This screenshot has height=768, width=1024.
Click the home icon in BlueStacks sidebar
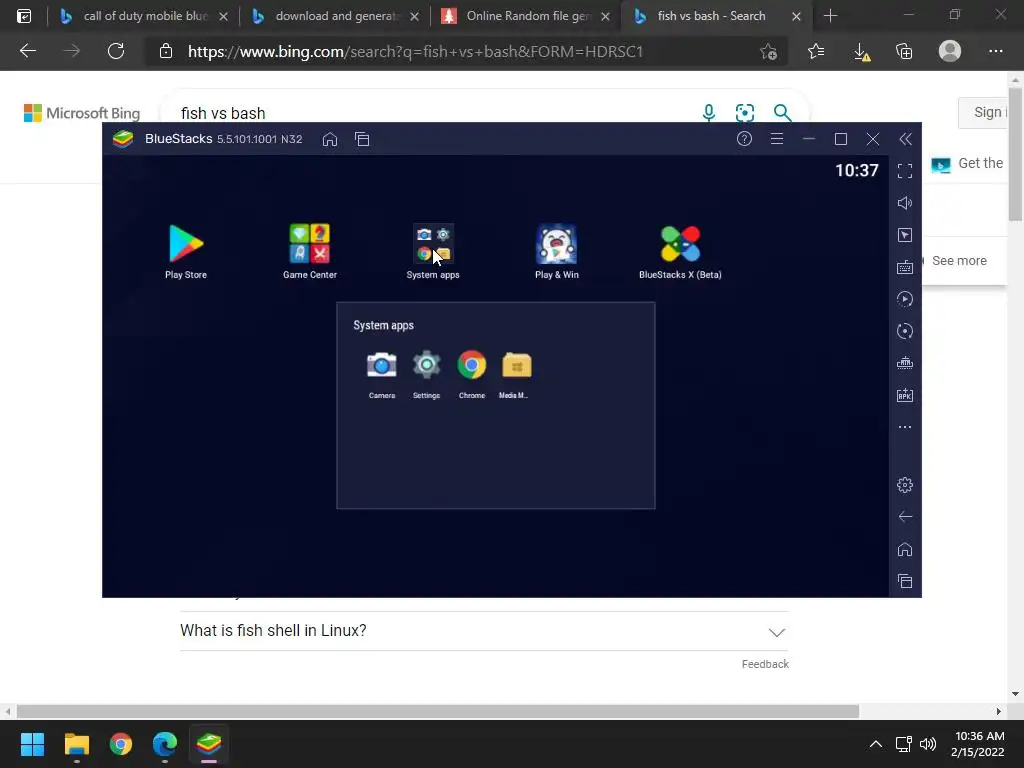(904, 549)
